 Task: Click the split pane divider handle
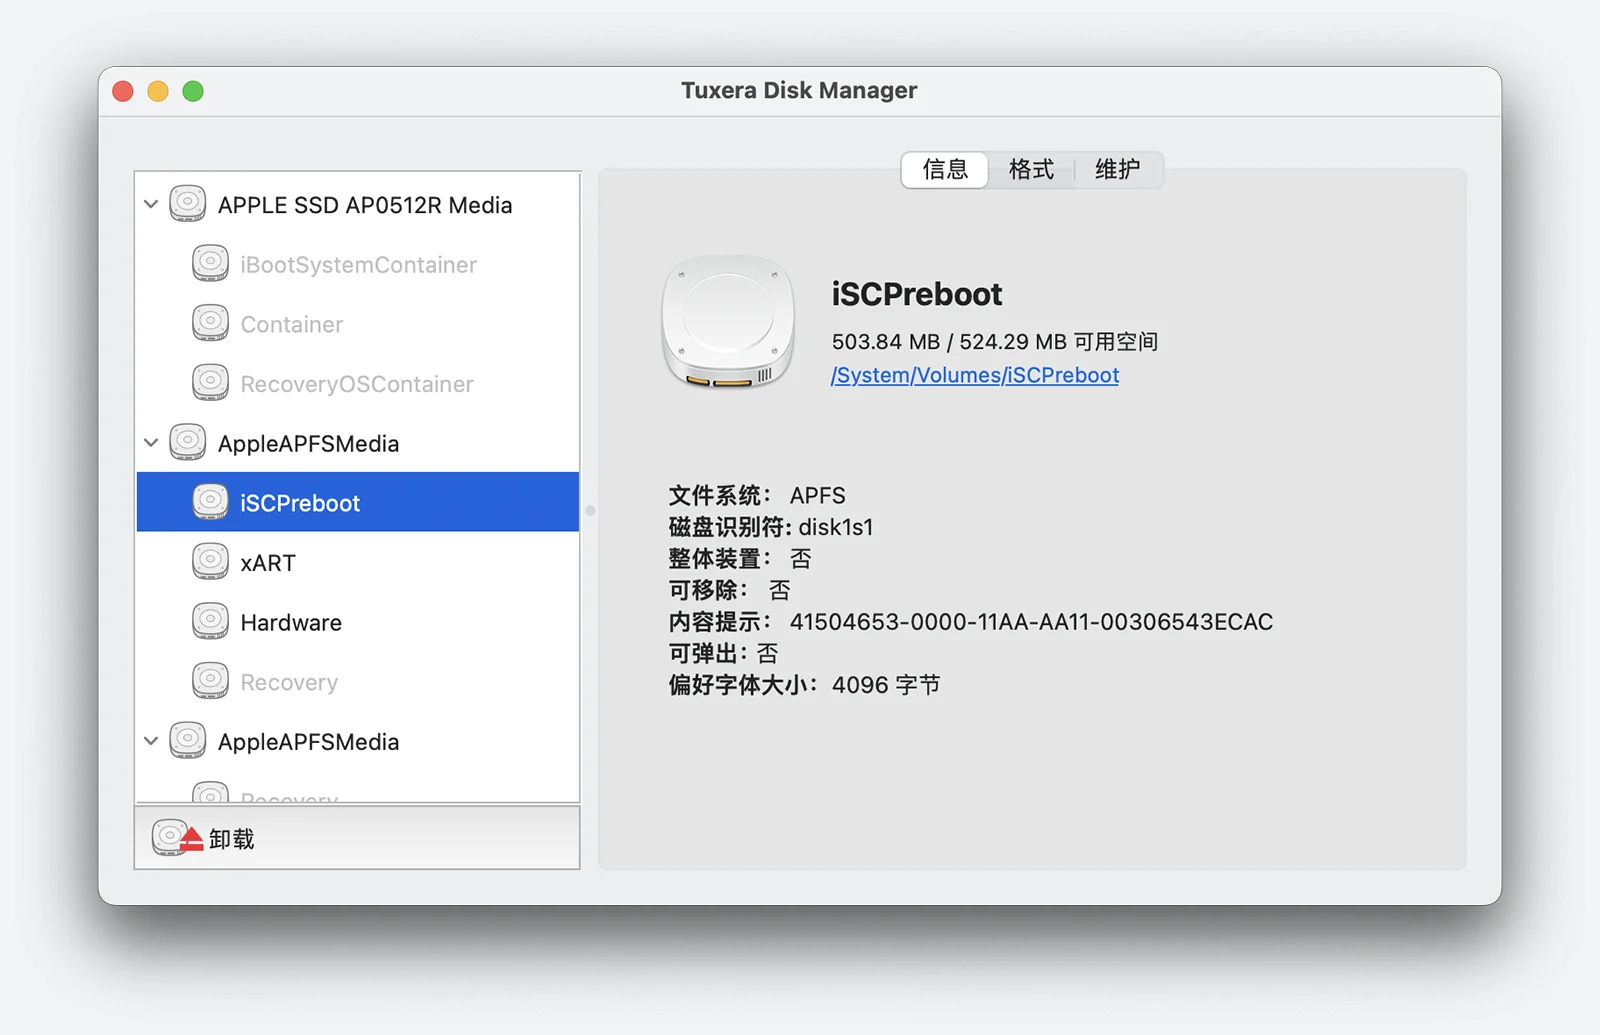point(590,511)
